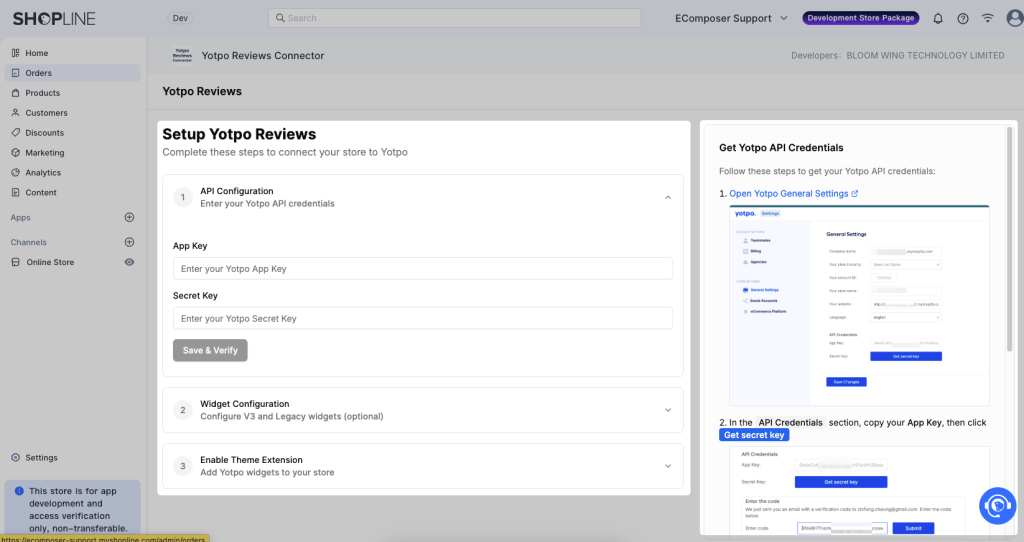Click the notification bell icon
Viewport: 1024px width, 542px height.
point(938,18)
